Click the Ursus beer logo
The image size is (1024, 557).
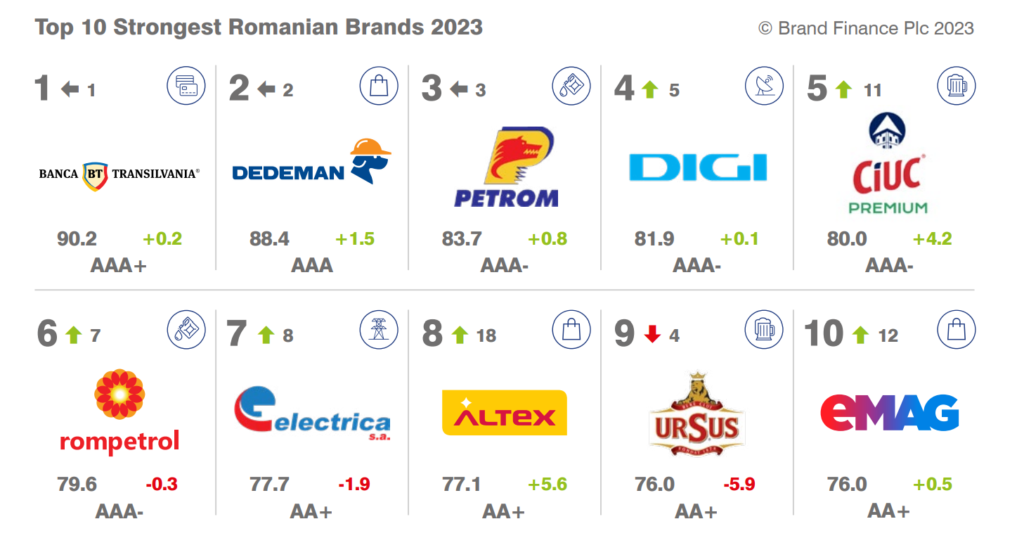pyautogui.click(x=697, y=413)
